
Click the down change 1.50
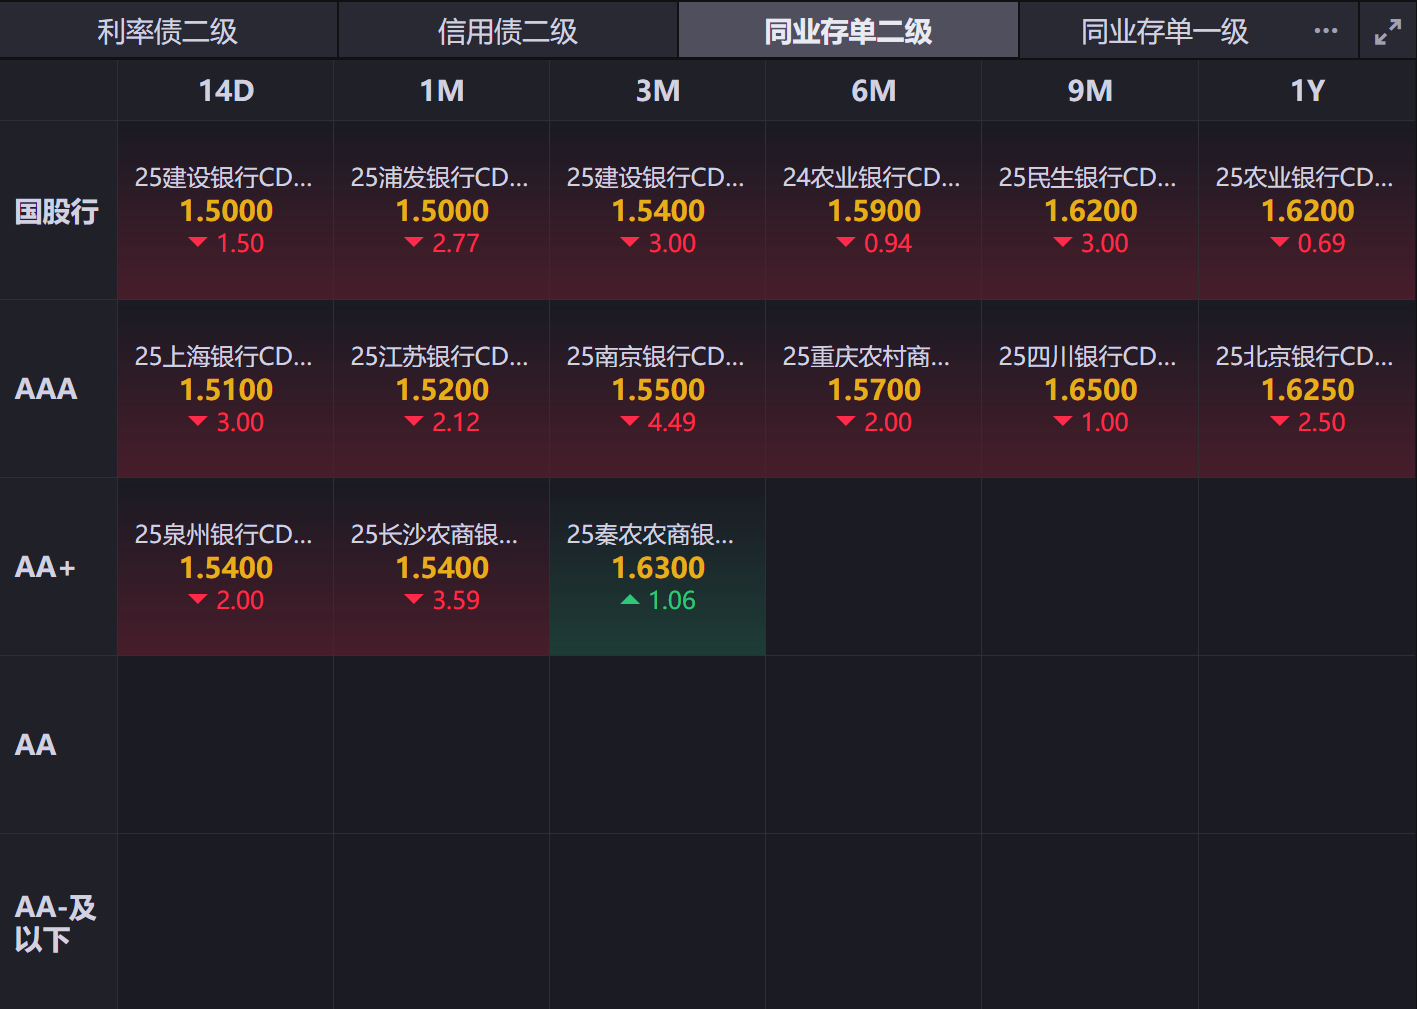coord(226,243)
